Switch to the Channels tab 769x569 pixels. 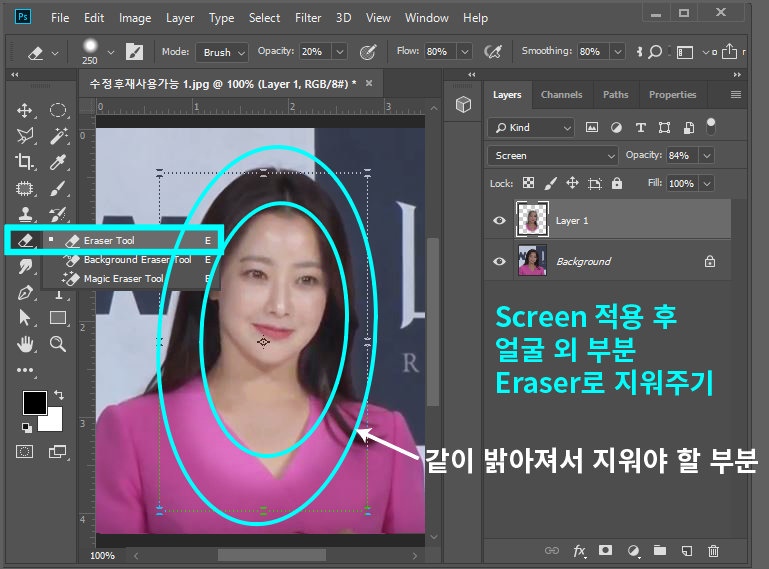tap(562, 95)
